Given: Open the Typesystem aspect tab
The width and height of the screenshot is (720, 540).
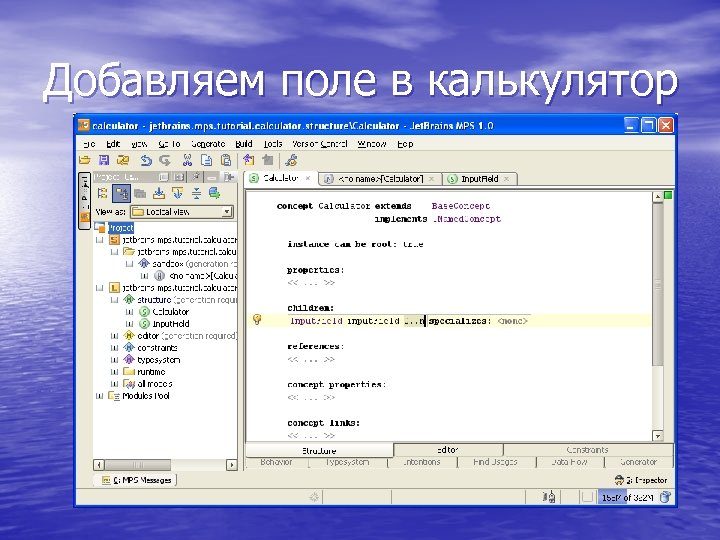Looking at the screenshot, I should click(x=348, y=462).
